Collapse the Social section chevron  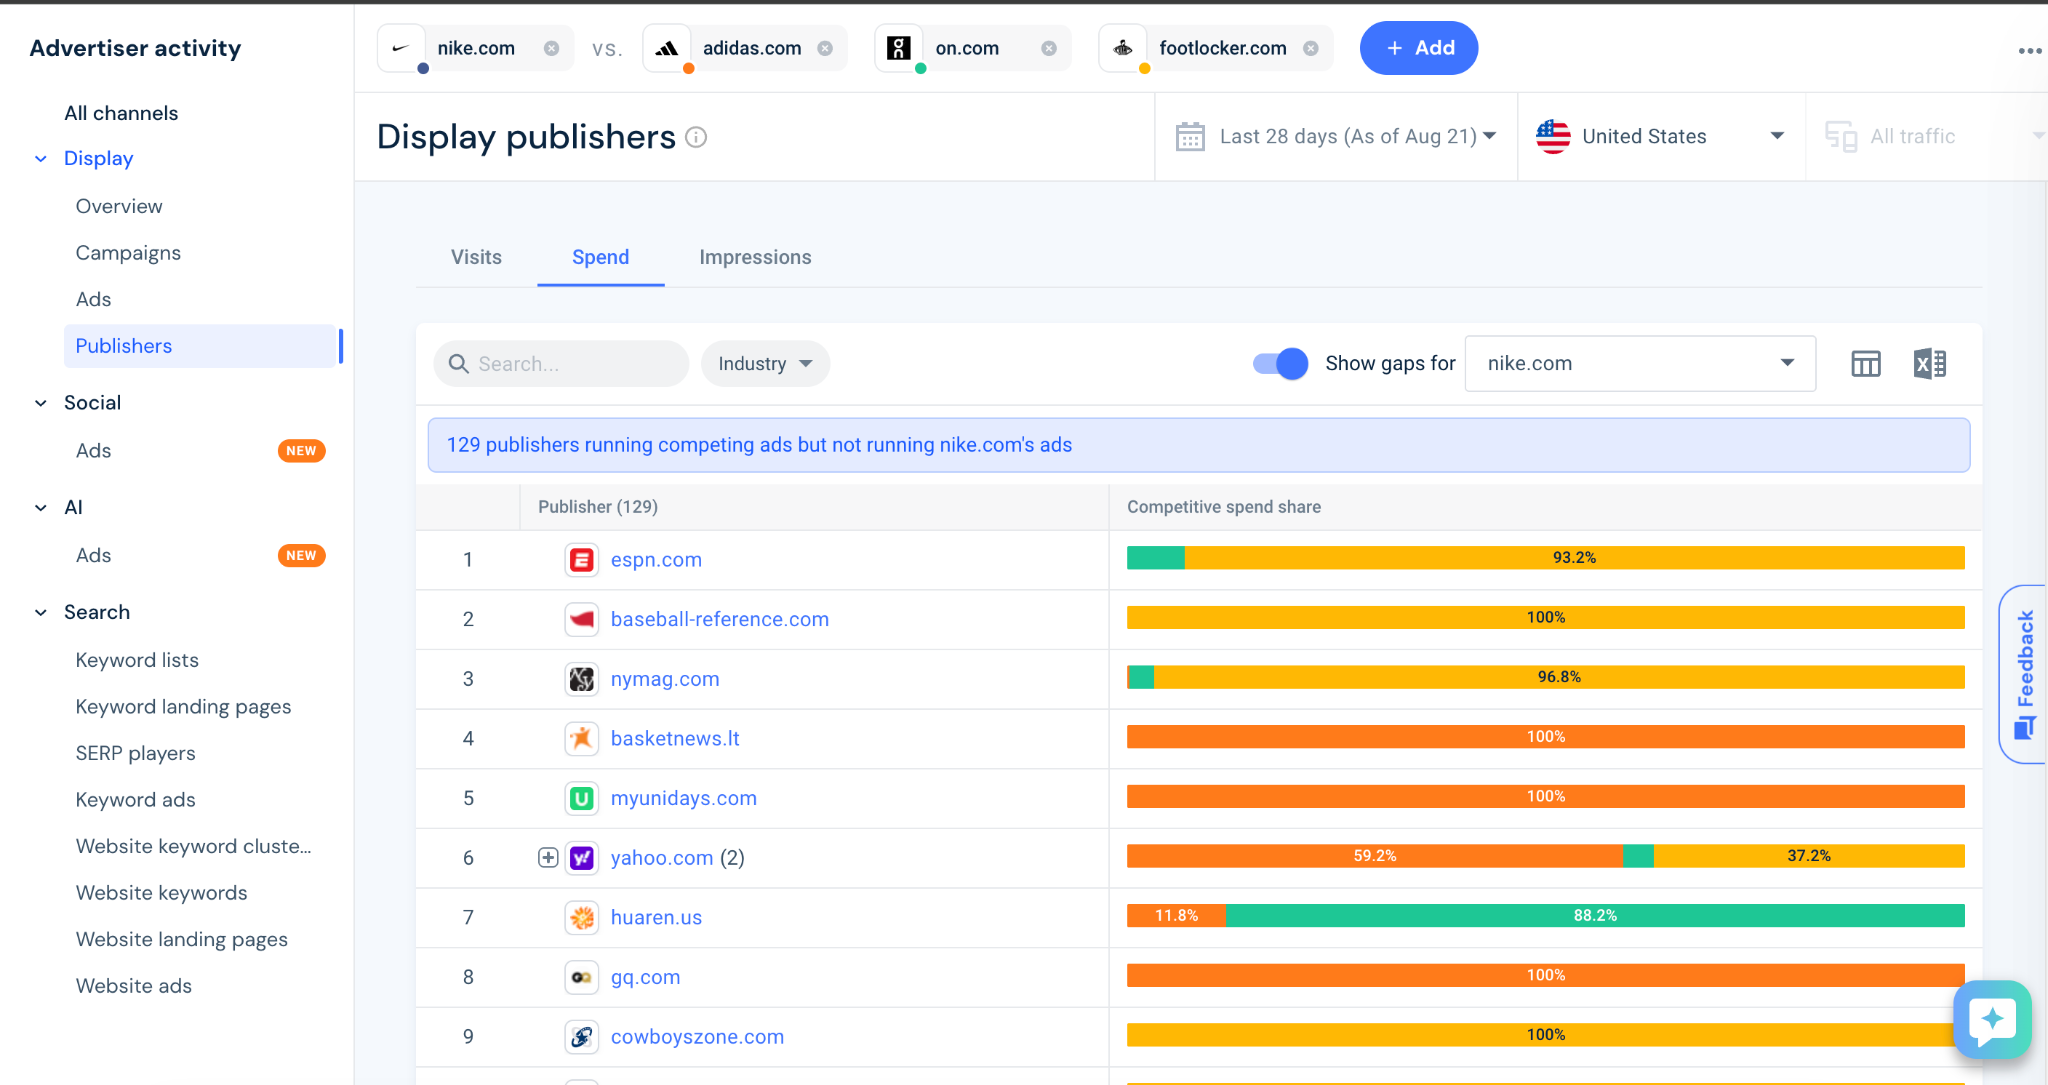click(41, 403)
